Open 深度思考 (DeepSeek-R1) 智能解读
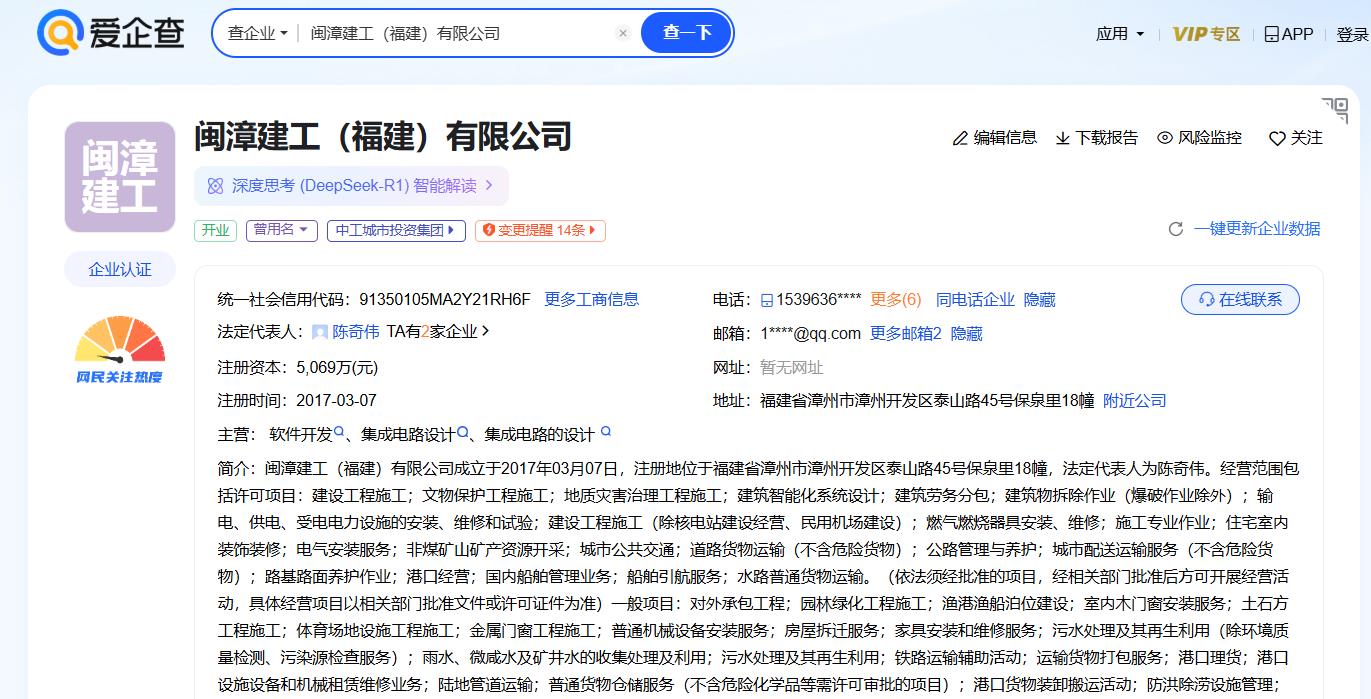The height and width of the screenshot is (699, 1371). click(351, 185)
